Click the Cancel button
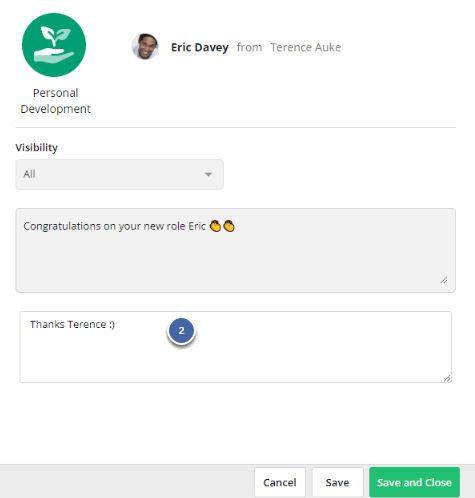 click(280, 482)
